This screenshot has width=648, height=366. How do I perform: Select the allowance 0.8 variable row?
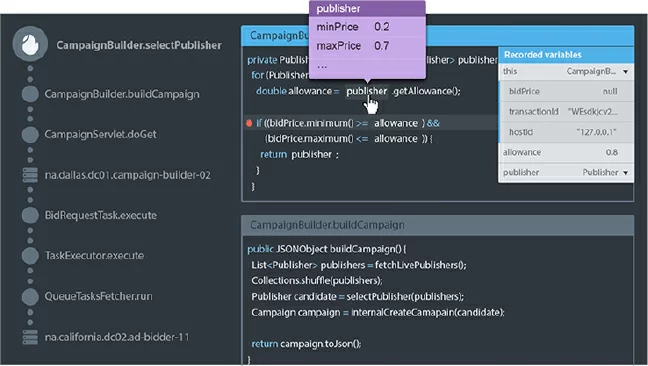[x=566, y=152]
